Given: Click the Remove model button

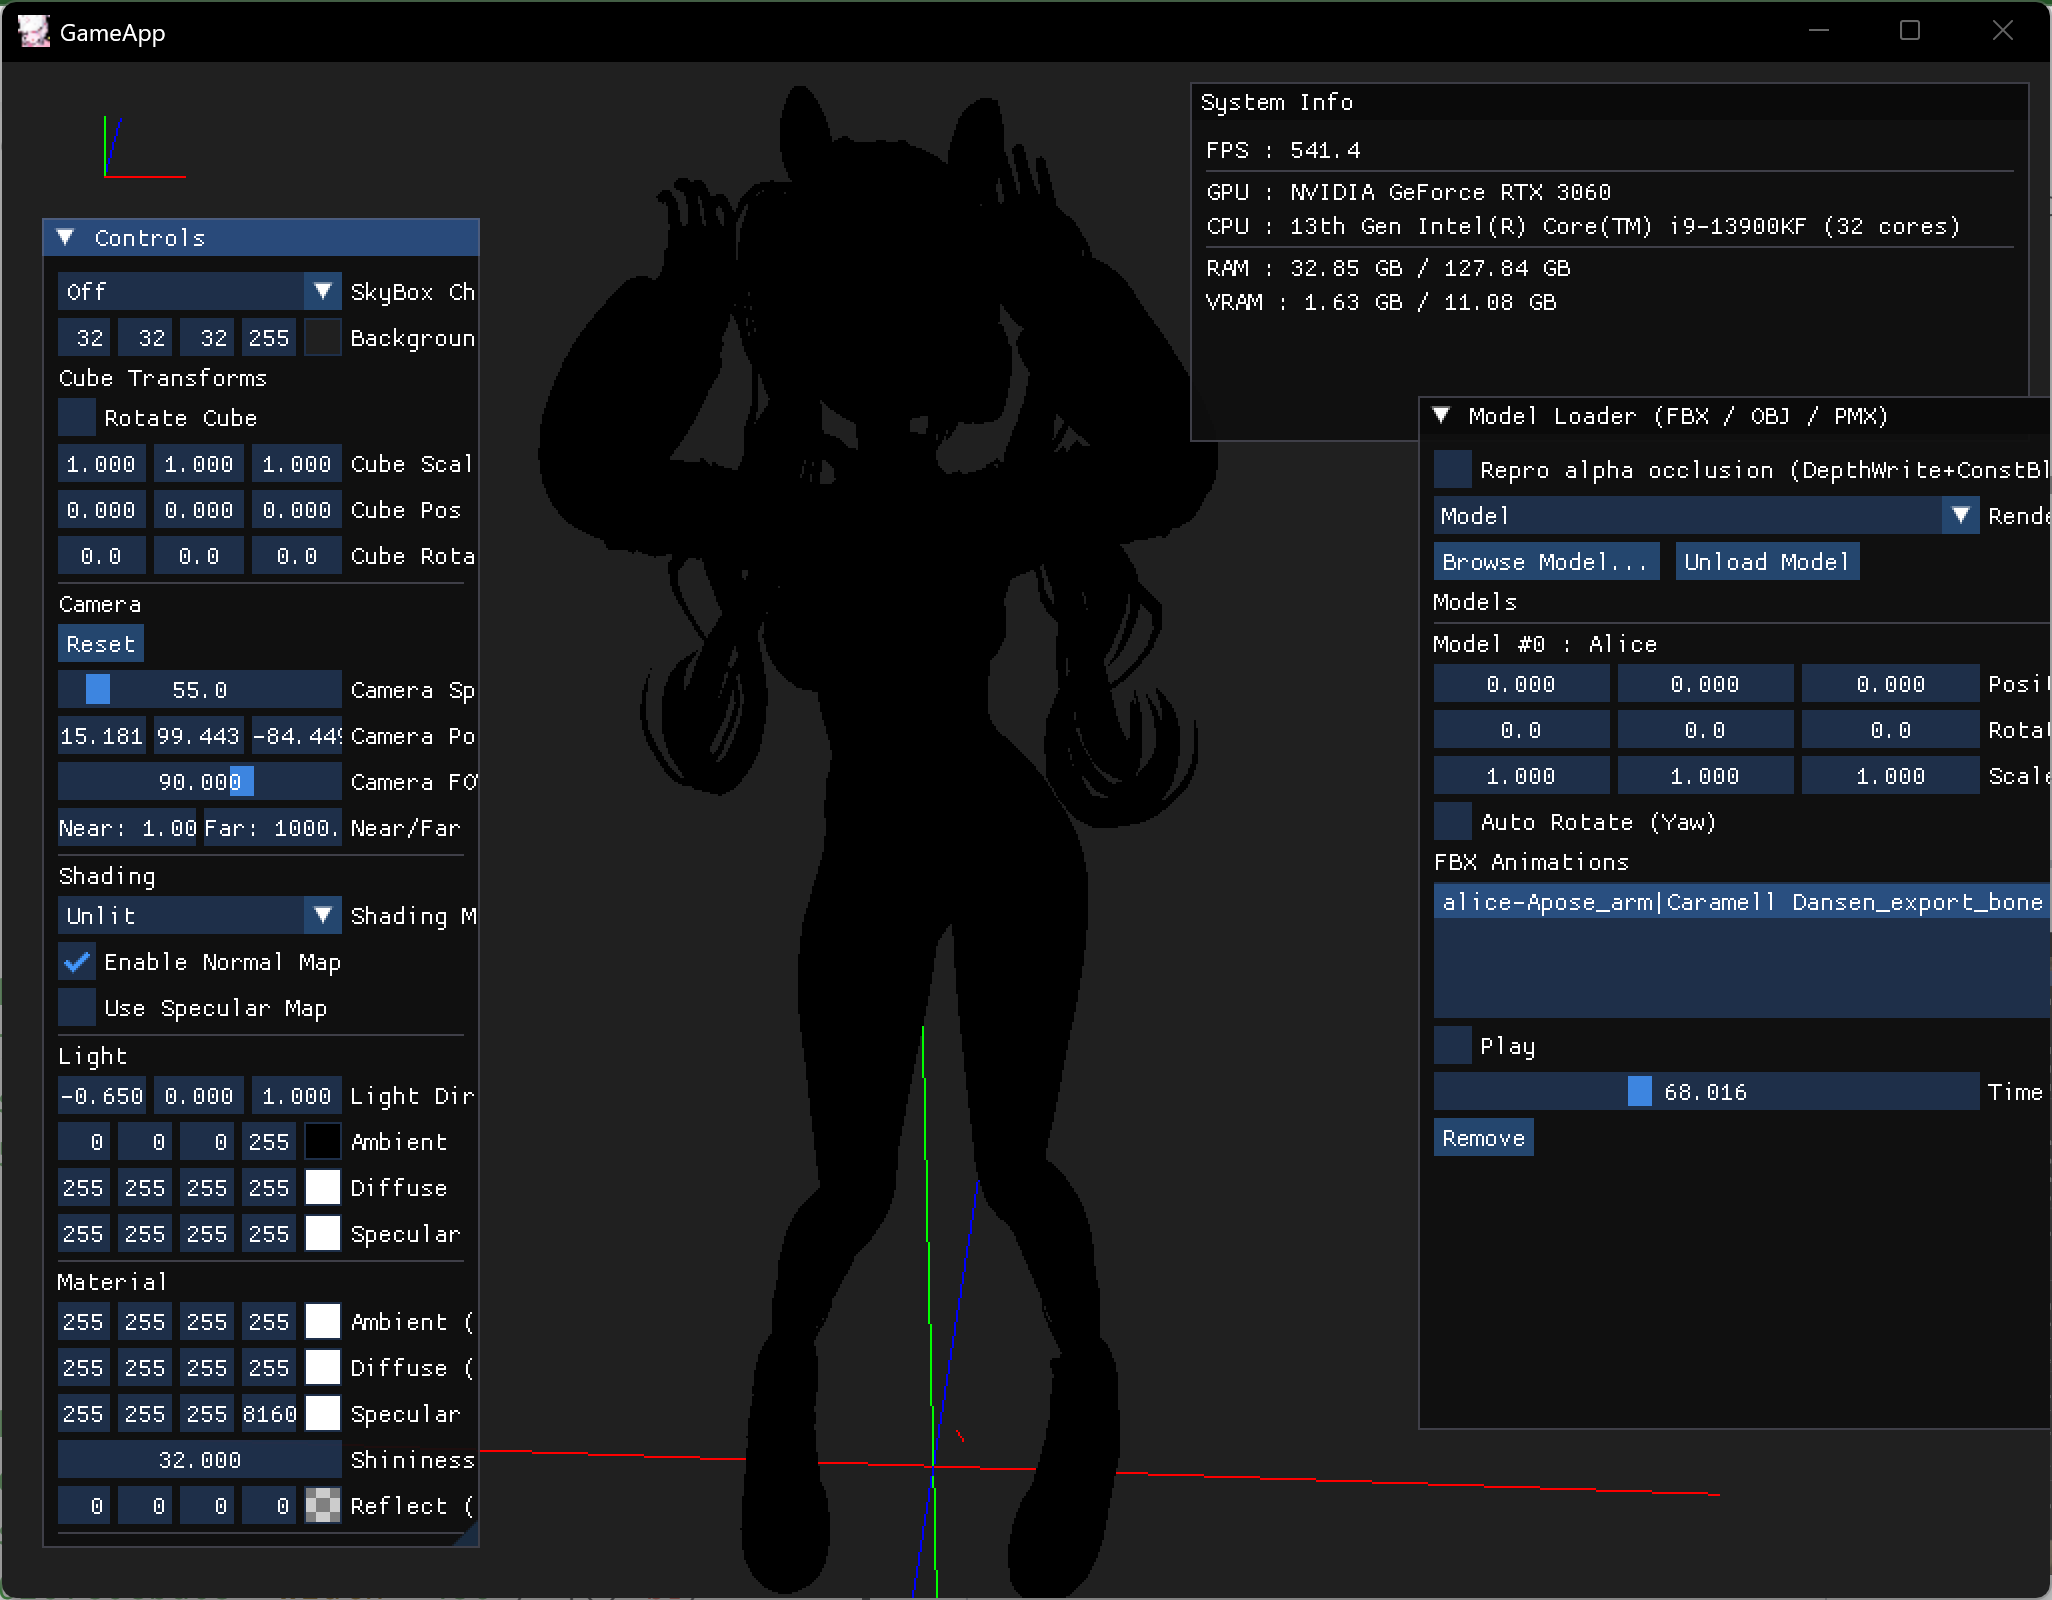Looking at the screenshot, I should (x=1483, y=1138).
